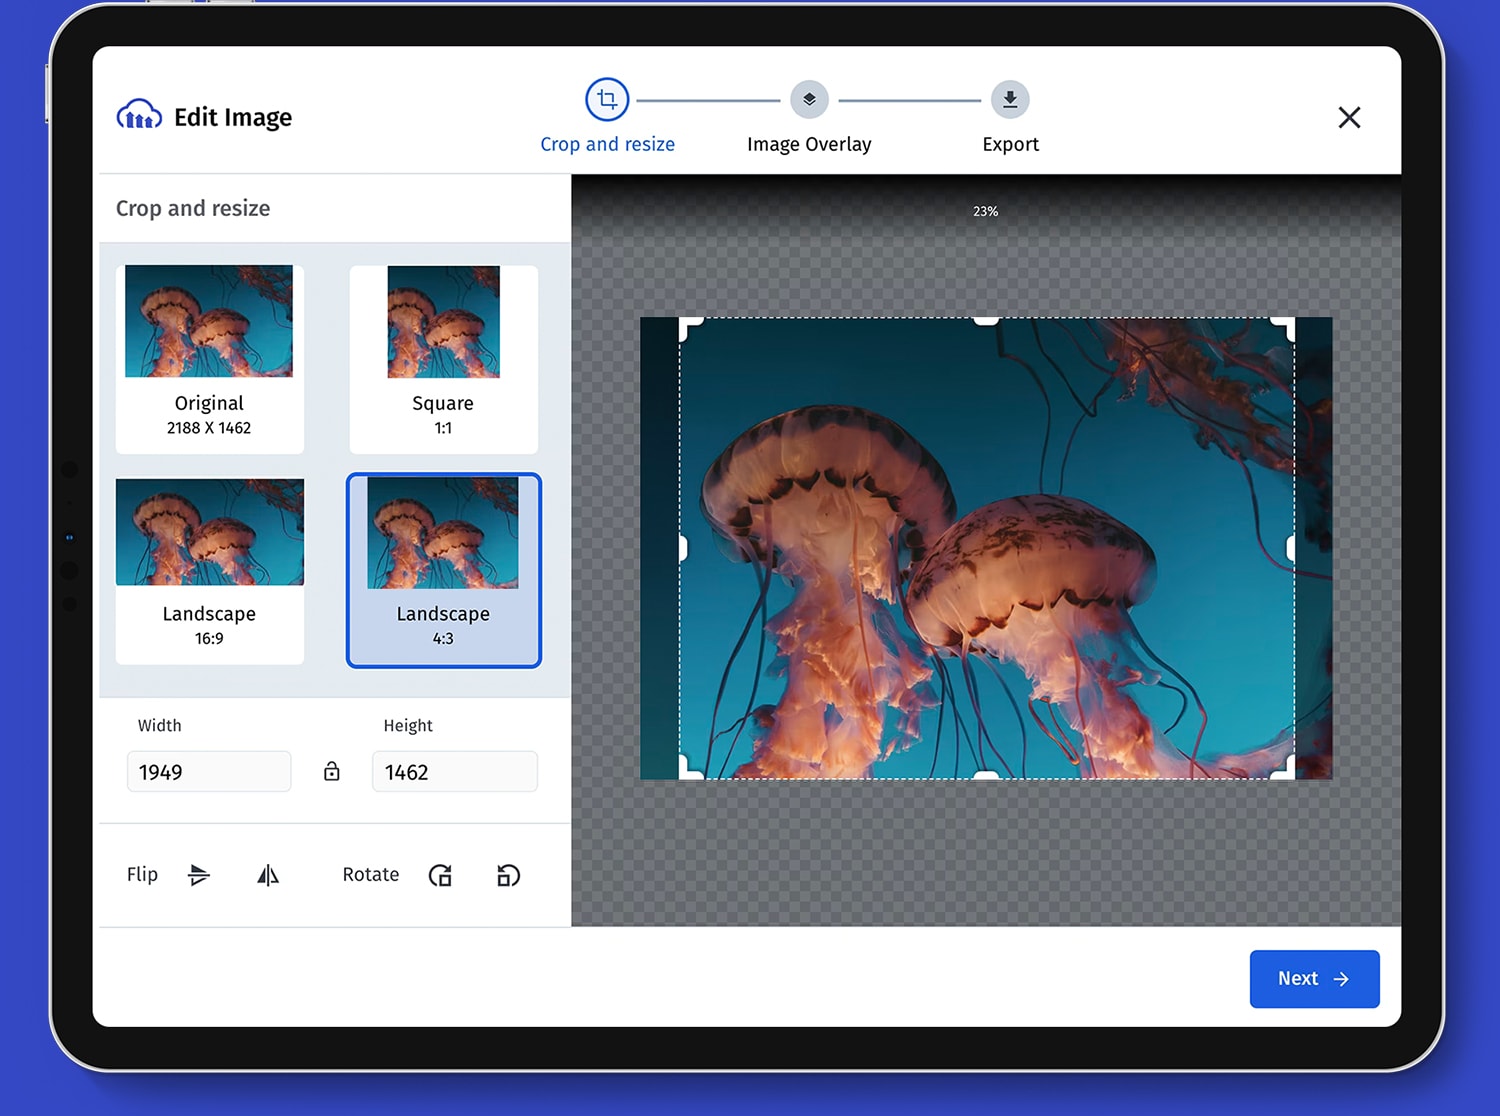
Task: Select the Original 2188 X 1462 preset
Action: 209,358
